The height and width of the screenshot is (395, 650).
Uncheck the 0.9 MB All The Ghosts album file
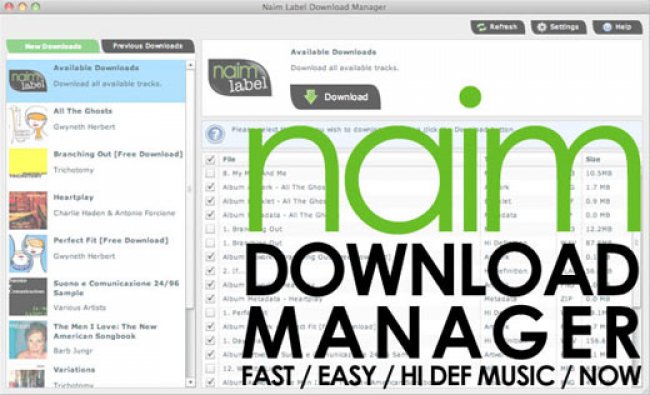point(211,201)
